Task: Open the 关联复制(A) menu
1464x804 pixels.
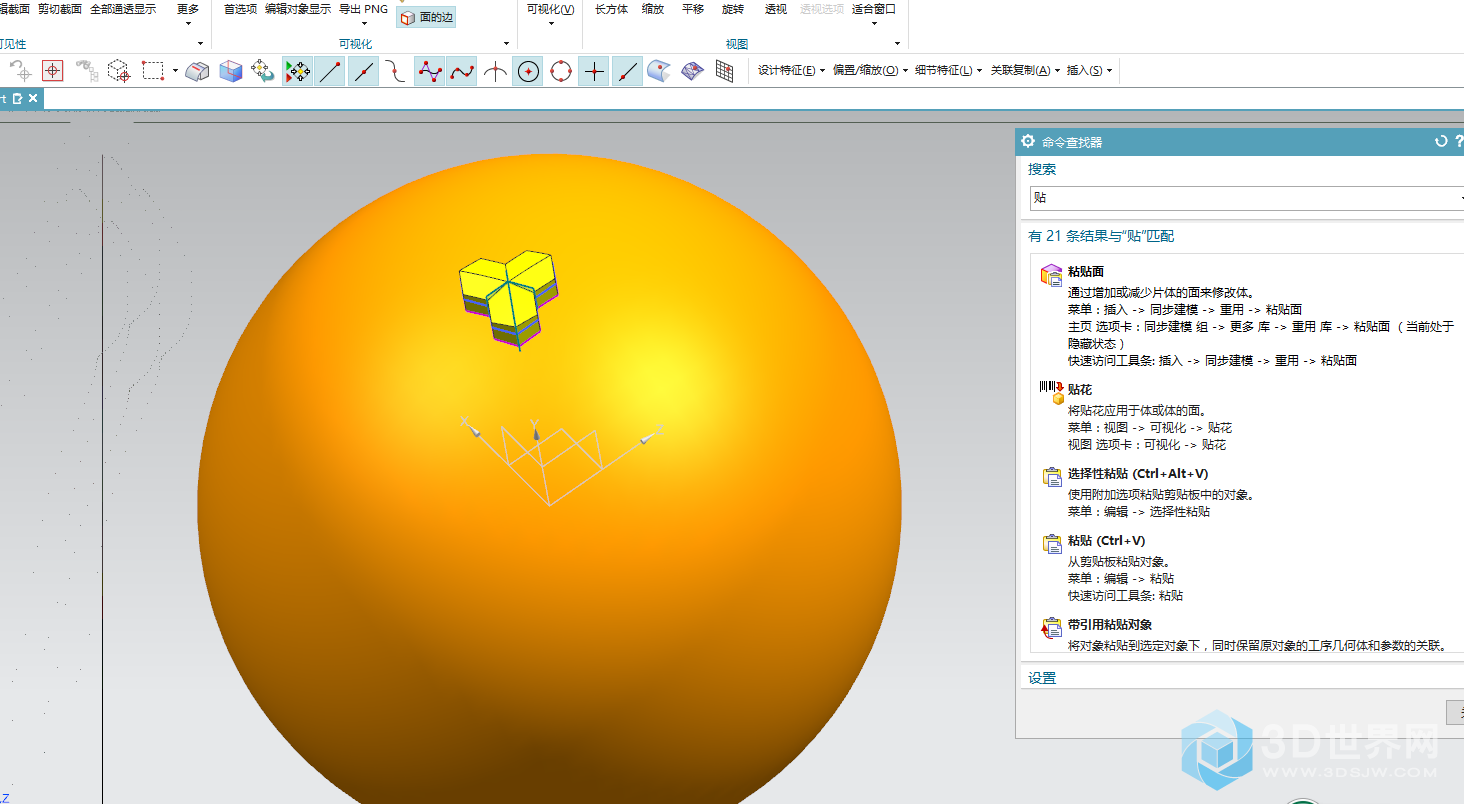Action: click(1025, 70)
